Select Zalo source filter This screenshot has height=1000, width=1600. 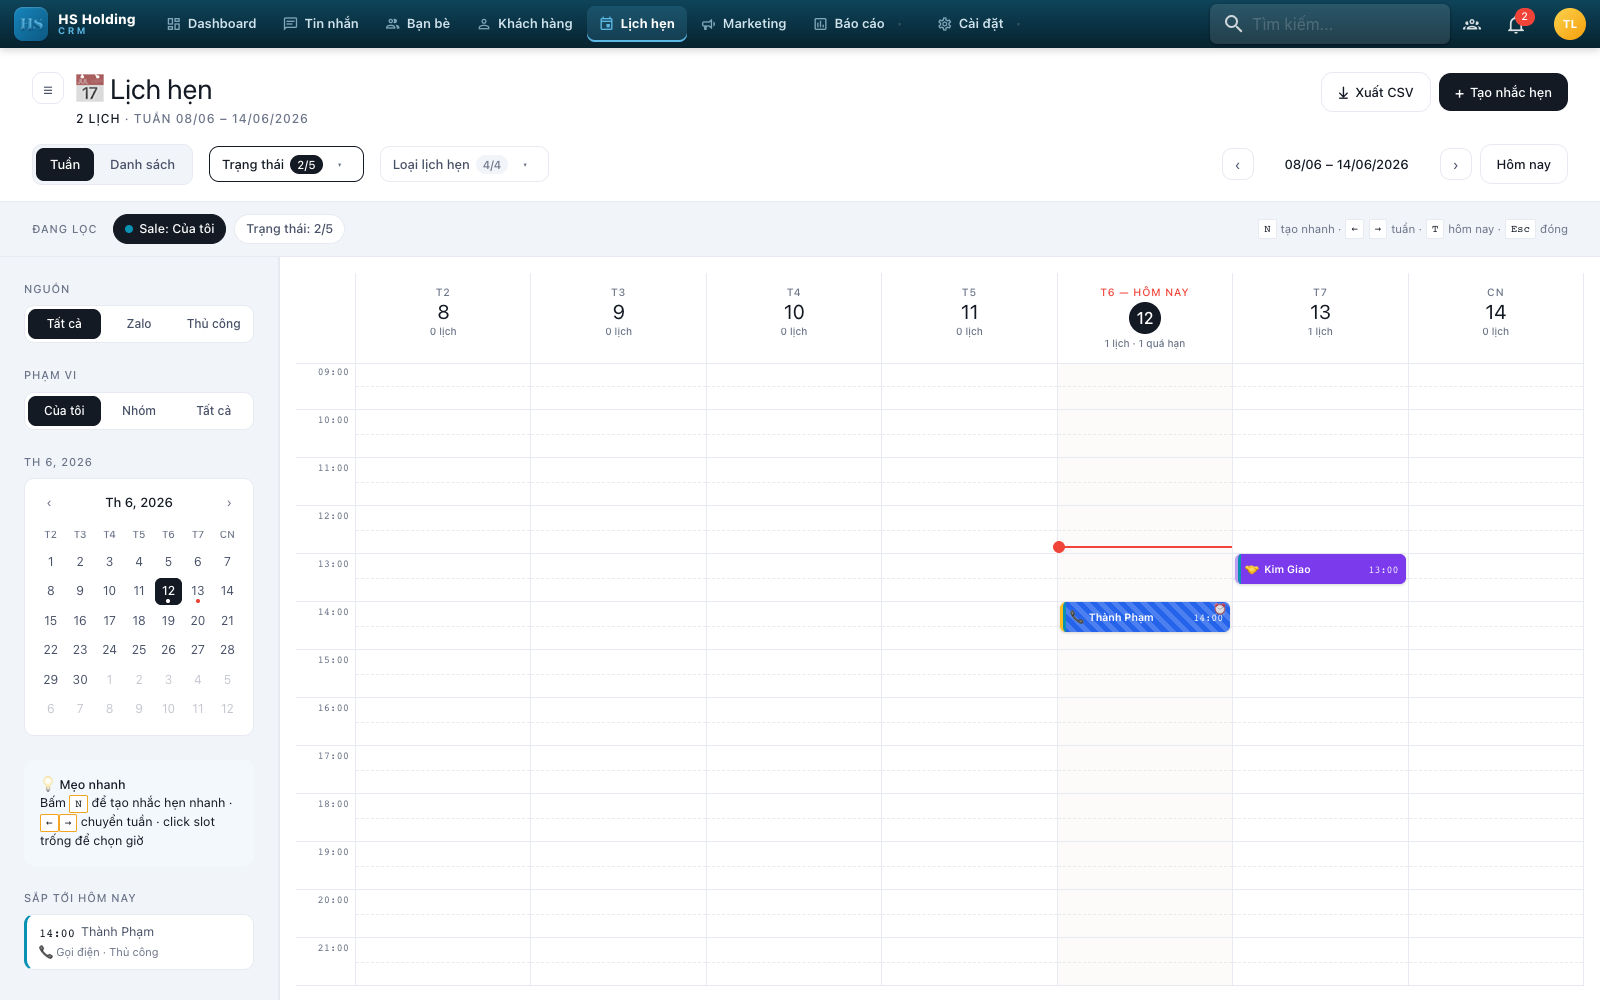pyautogui.click(x=139, y=324)
